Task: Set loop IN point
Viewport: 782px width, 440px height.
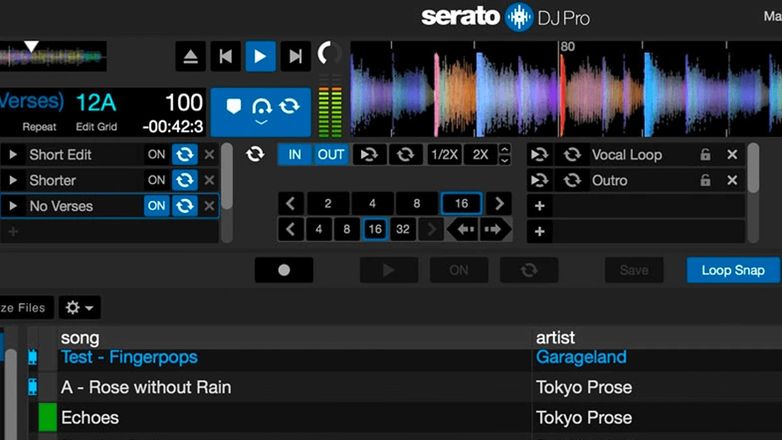Action: coord(295,155)
